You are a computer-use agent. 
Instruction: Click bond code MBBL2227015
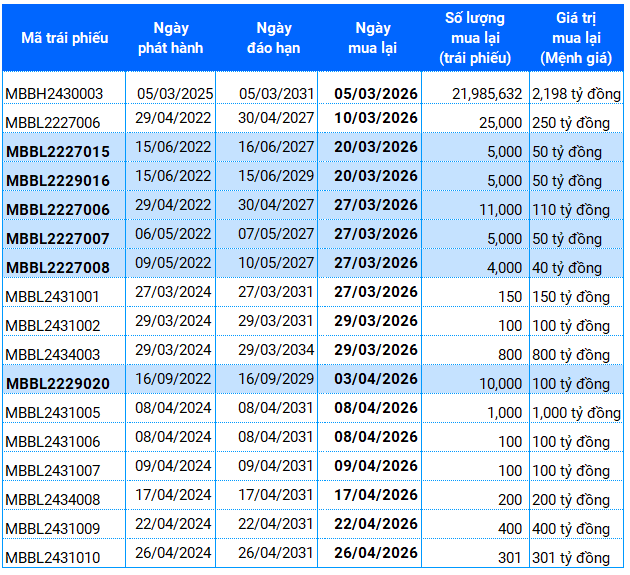(x=58, y=151)
